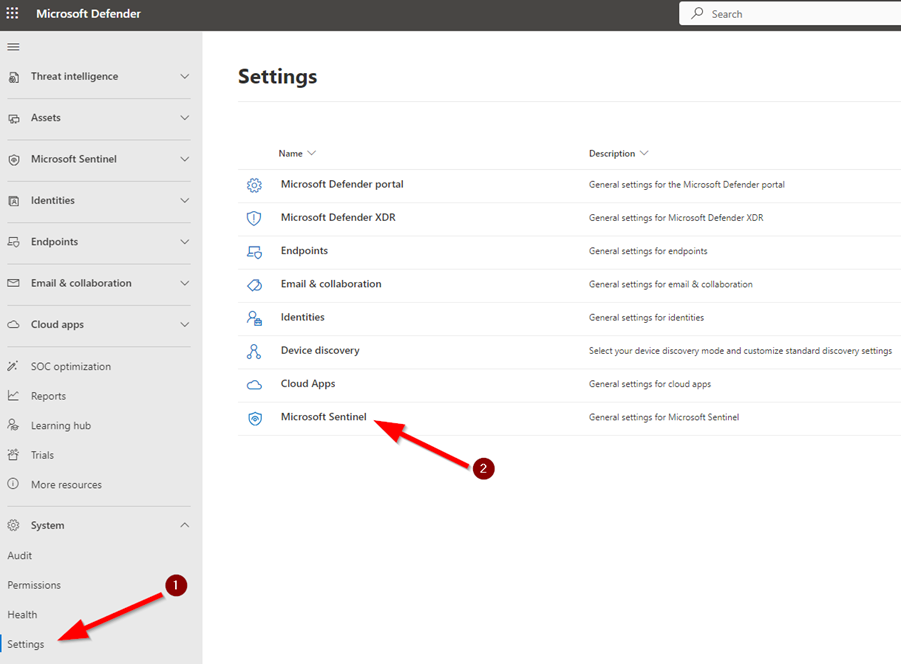The width and height of the screenshot is (901, 664).
Task: Click the Endpoints laptop icon in settings list
Action: point(254,250)
